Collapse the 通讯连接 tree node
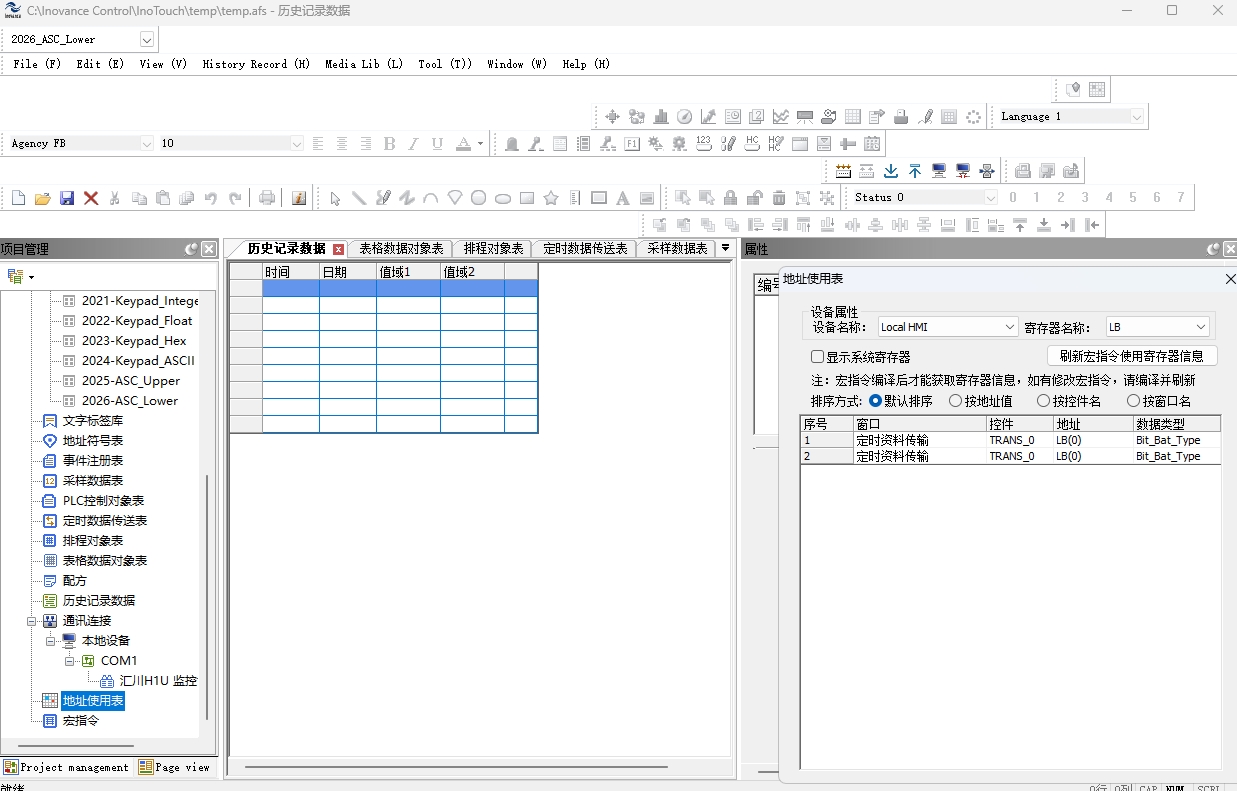The width and height of the screenshot is (1237, 791). (x=32, y=621)
